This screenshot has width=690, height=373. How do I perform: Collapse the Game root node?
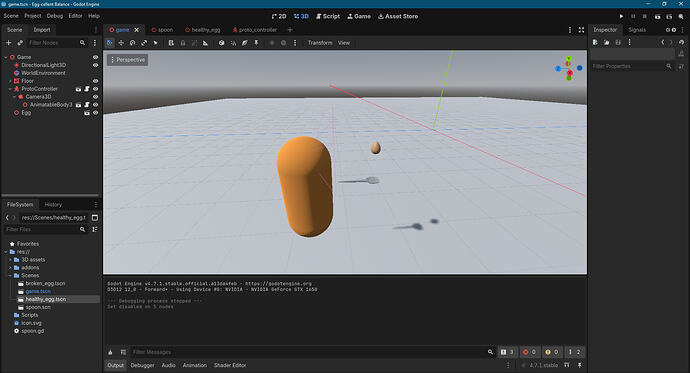click(6, 57)
